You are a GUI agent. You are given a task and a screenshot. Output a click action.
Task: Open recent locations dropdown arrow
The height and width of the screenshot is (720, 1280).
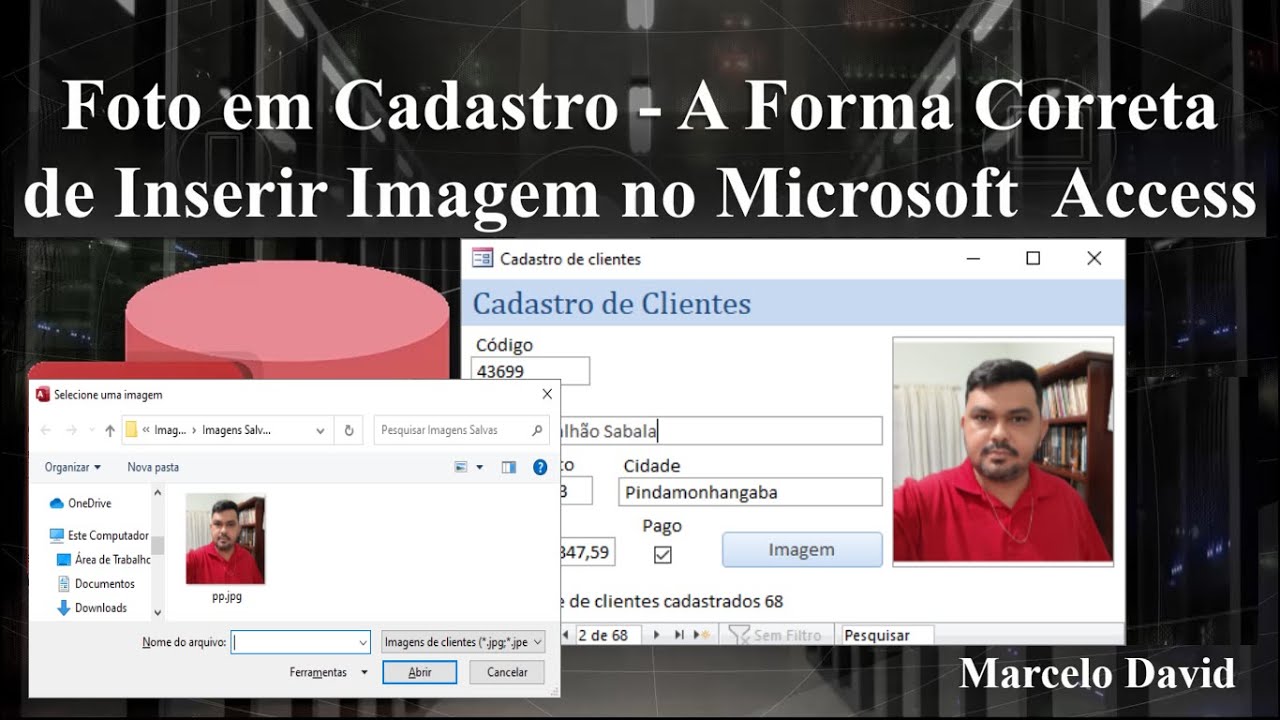click(x=91, y=431)
